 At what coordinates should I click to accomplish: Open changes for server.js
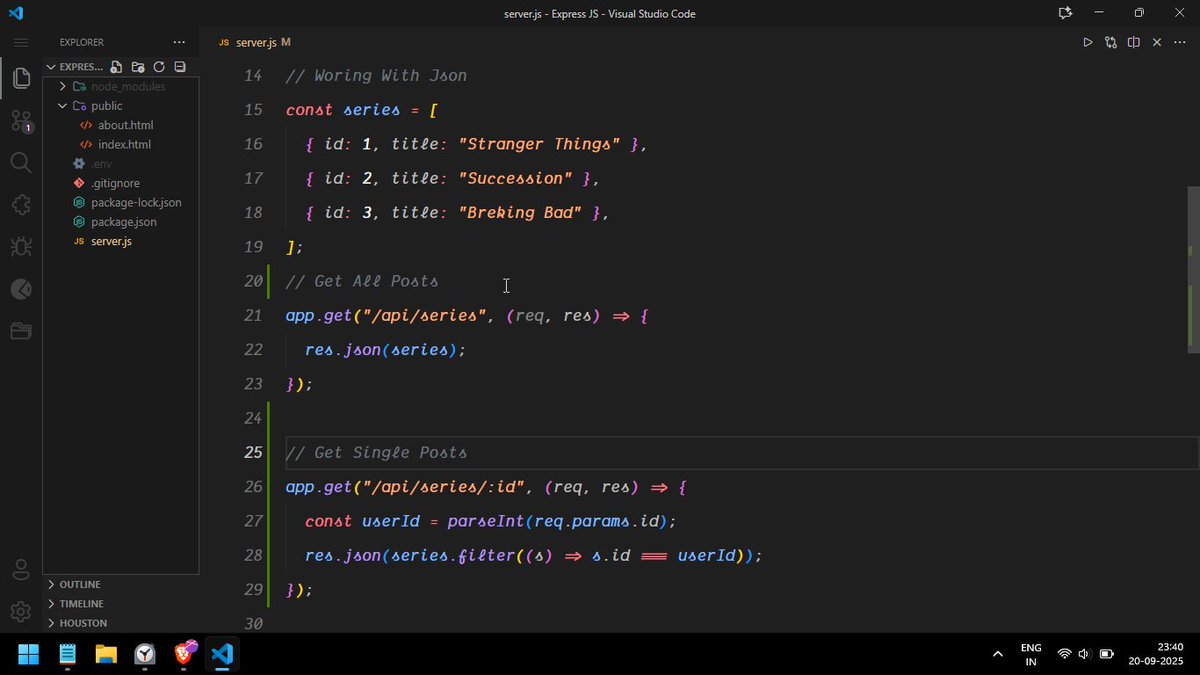[1111, 42]
